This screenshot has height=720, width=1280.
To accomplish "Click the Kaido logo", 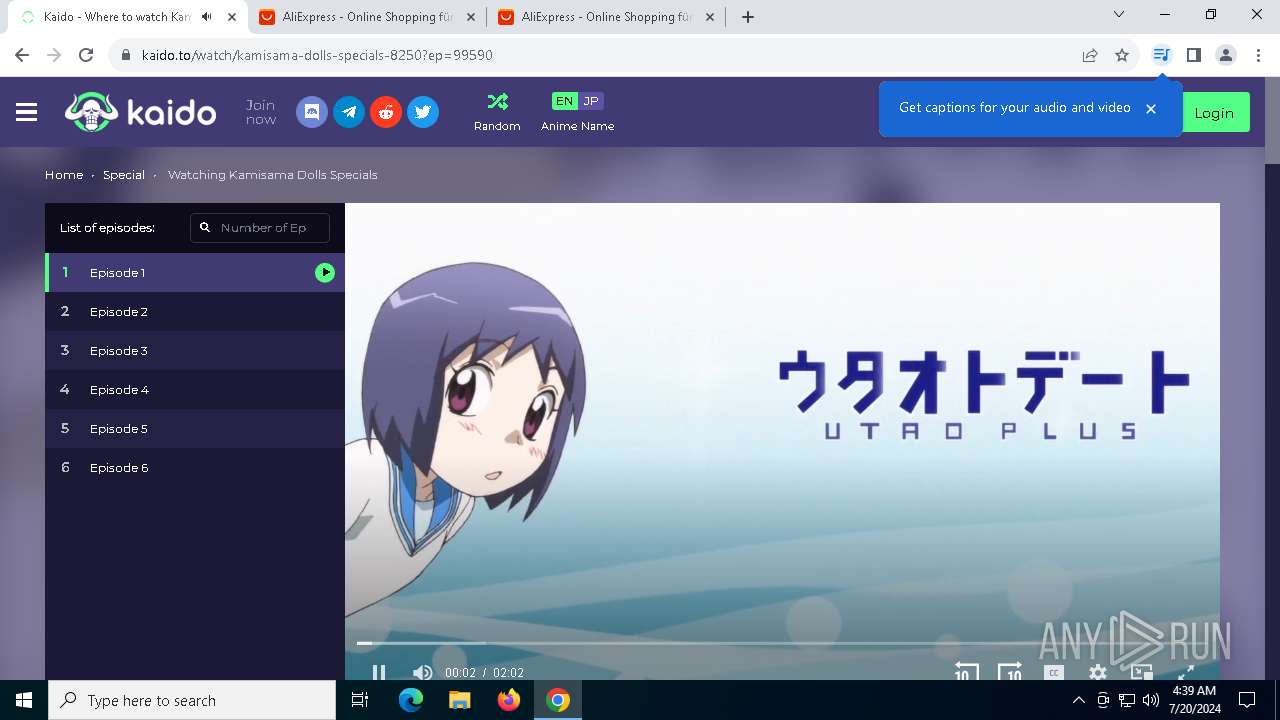I will point(140,112).
